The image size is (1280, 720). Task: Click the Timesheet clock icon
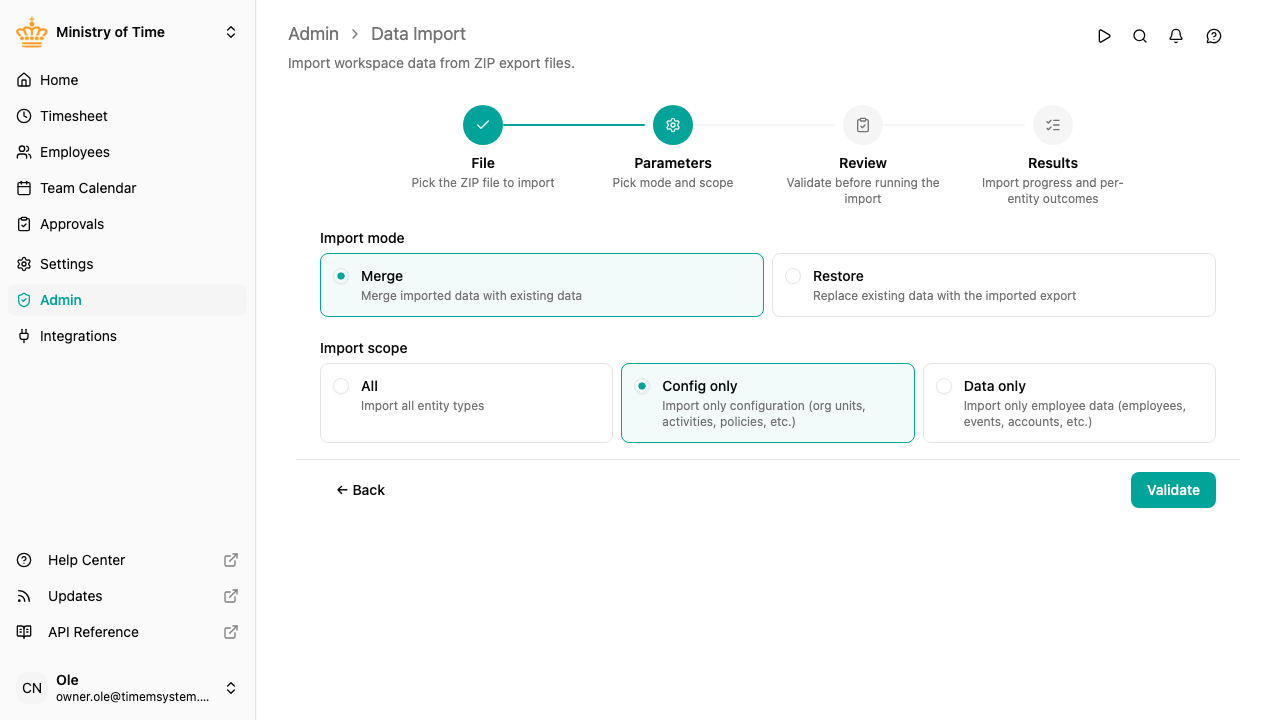pos(24,116)
